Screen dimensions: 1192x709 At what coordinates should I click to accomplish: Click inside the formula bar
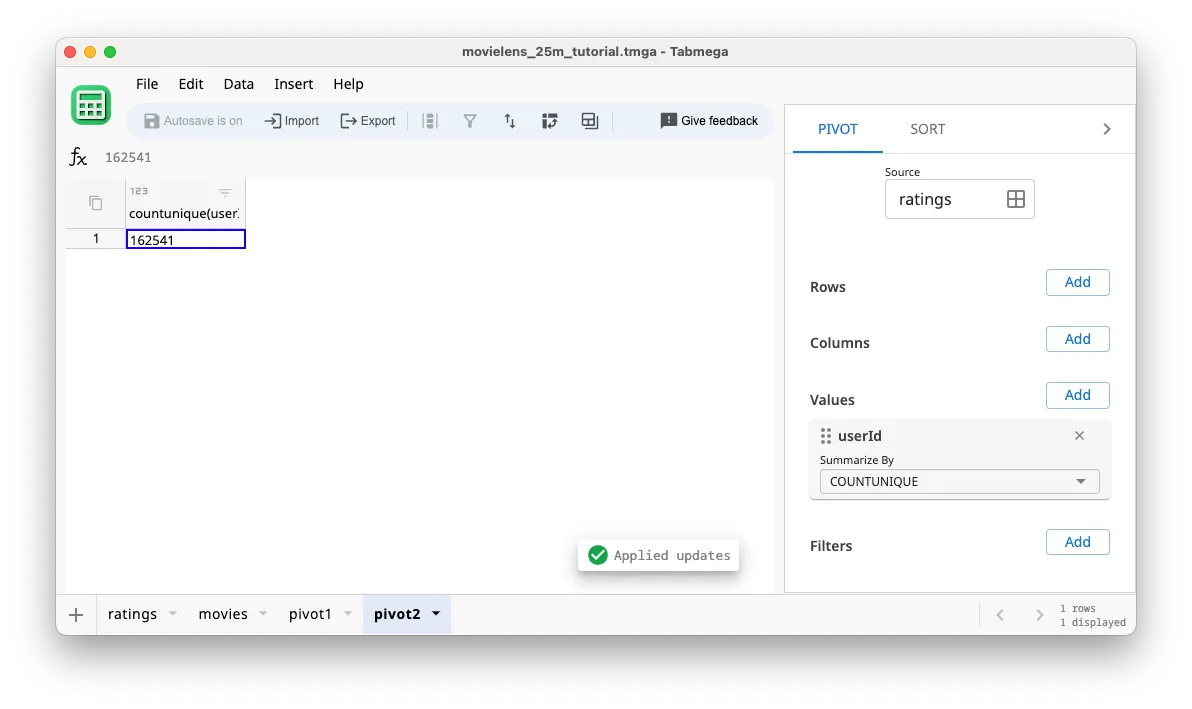[300, 157]
